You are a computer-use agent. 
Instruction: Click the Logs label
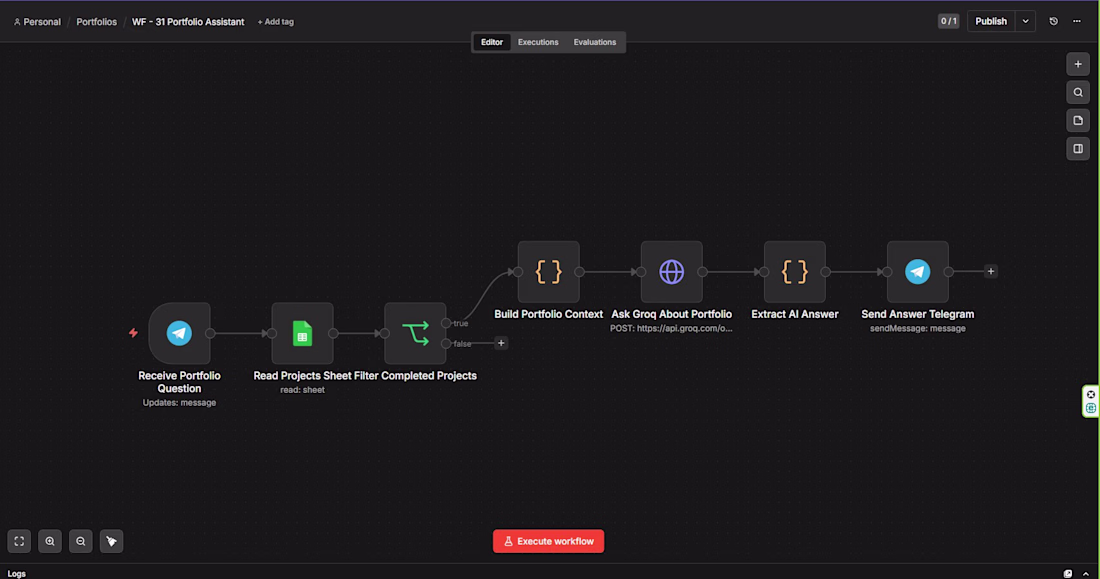17,573
